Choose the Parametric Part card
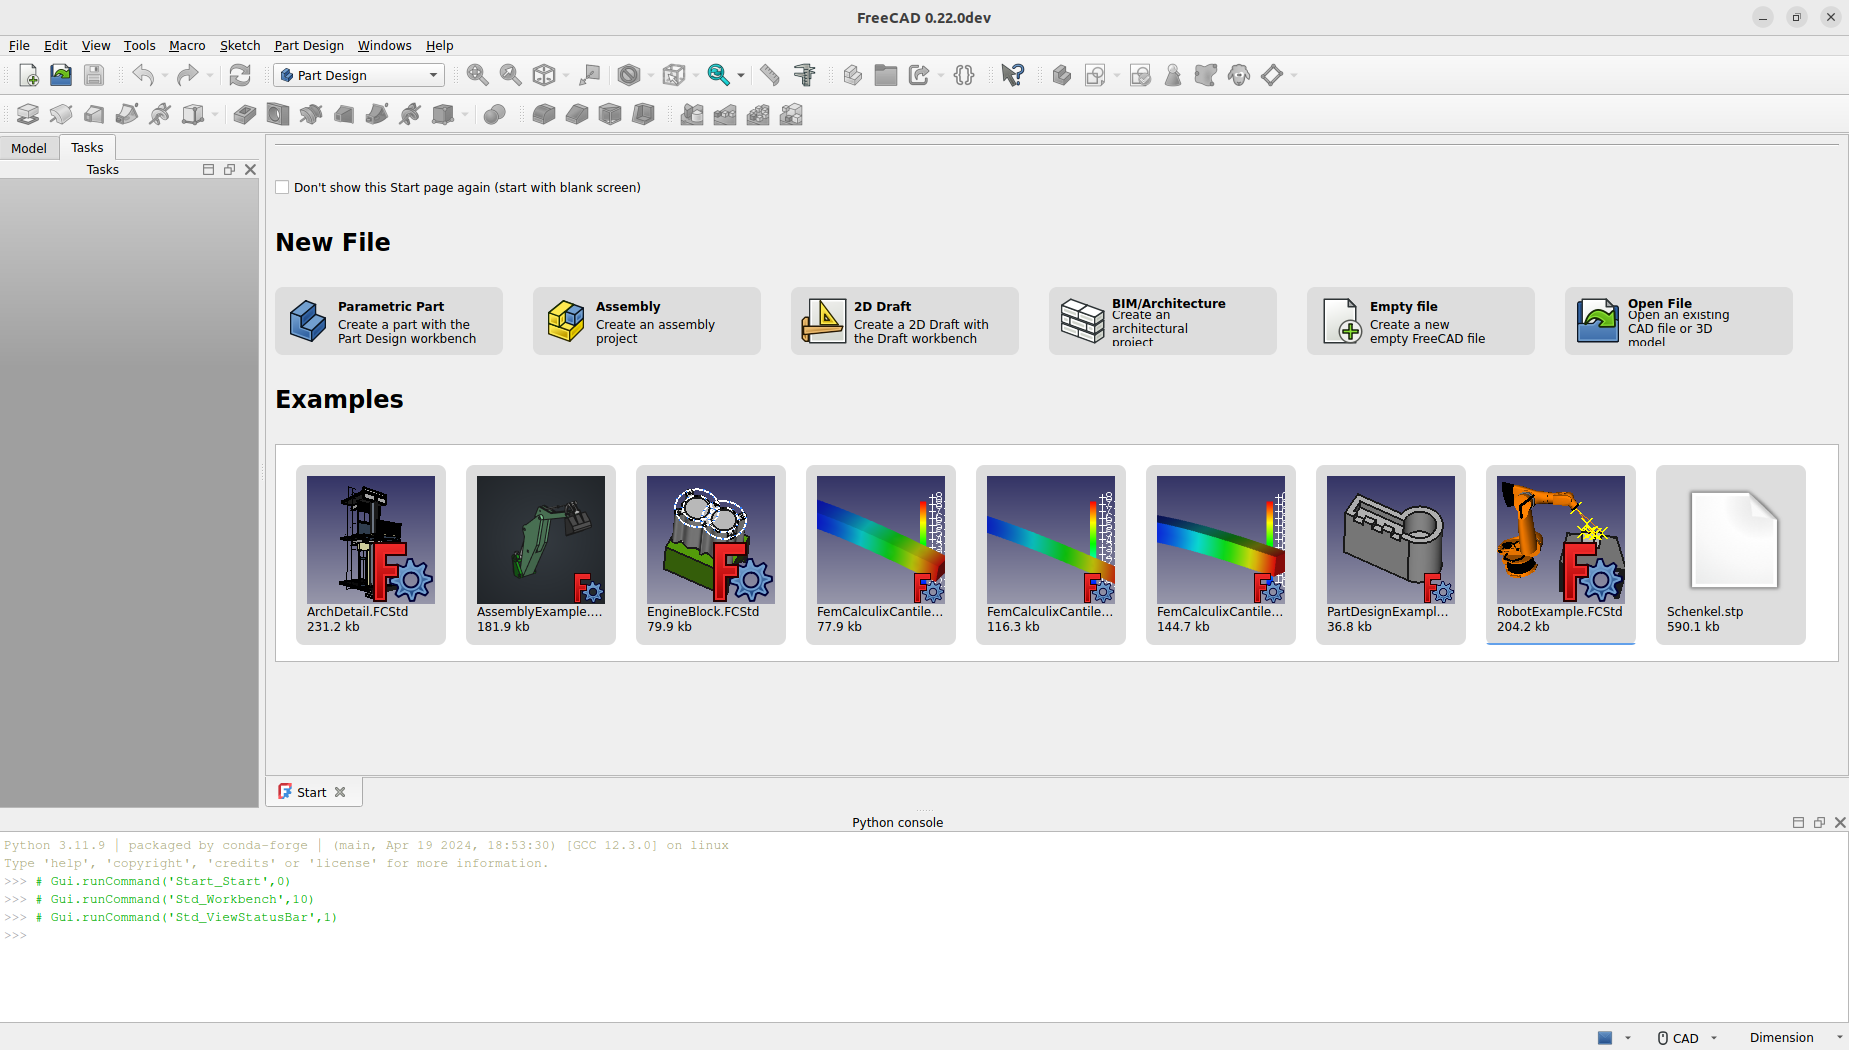This screenshot has width=1849, height=1050. pos(389,321)
